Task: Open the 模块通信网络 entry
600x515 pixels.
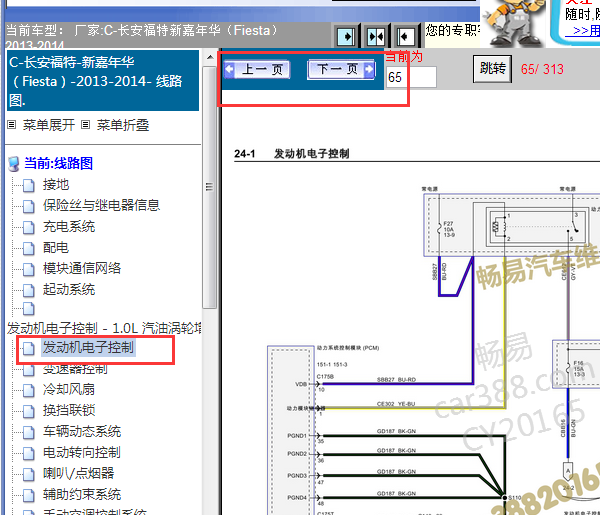Action: [82, 268]
